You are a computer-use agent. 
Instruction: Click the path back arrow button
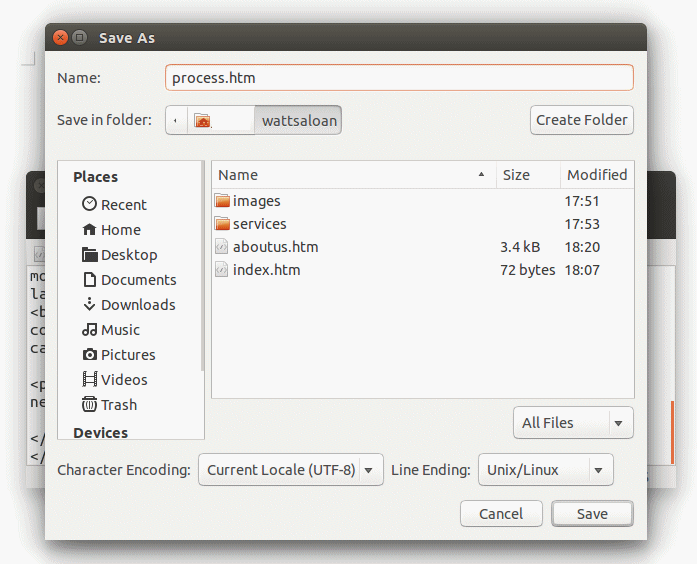(176, 120)
